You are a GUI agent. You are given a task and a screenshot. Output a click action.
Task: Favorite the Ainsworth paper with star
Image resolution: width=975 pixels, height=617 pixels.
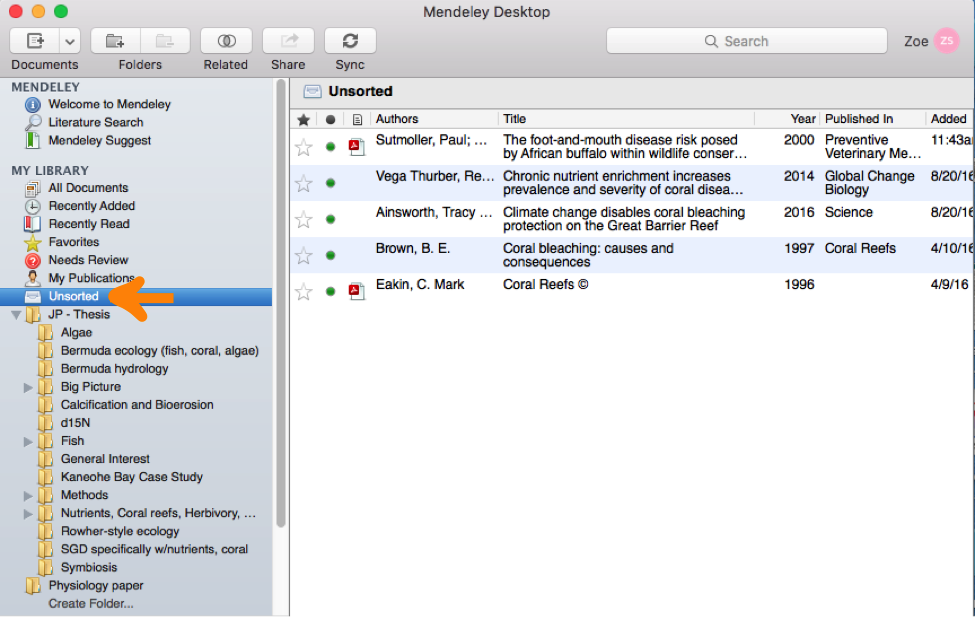303,220
